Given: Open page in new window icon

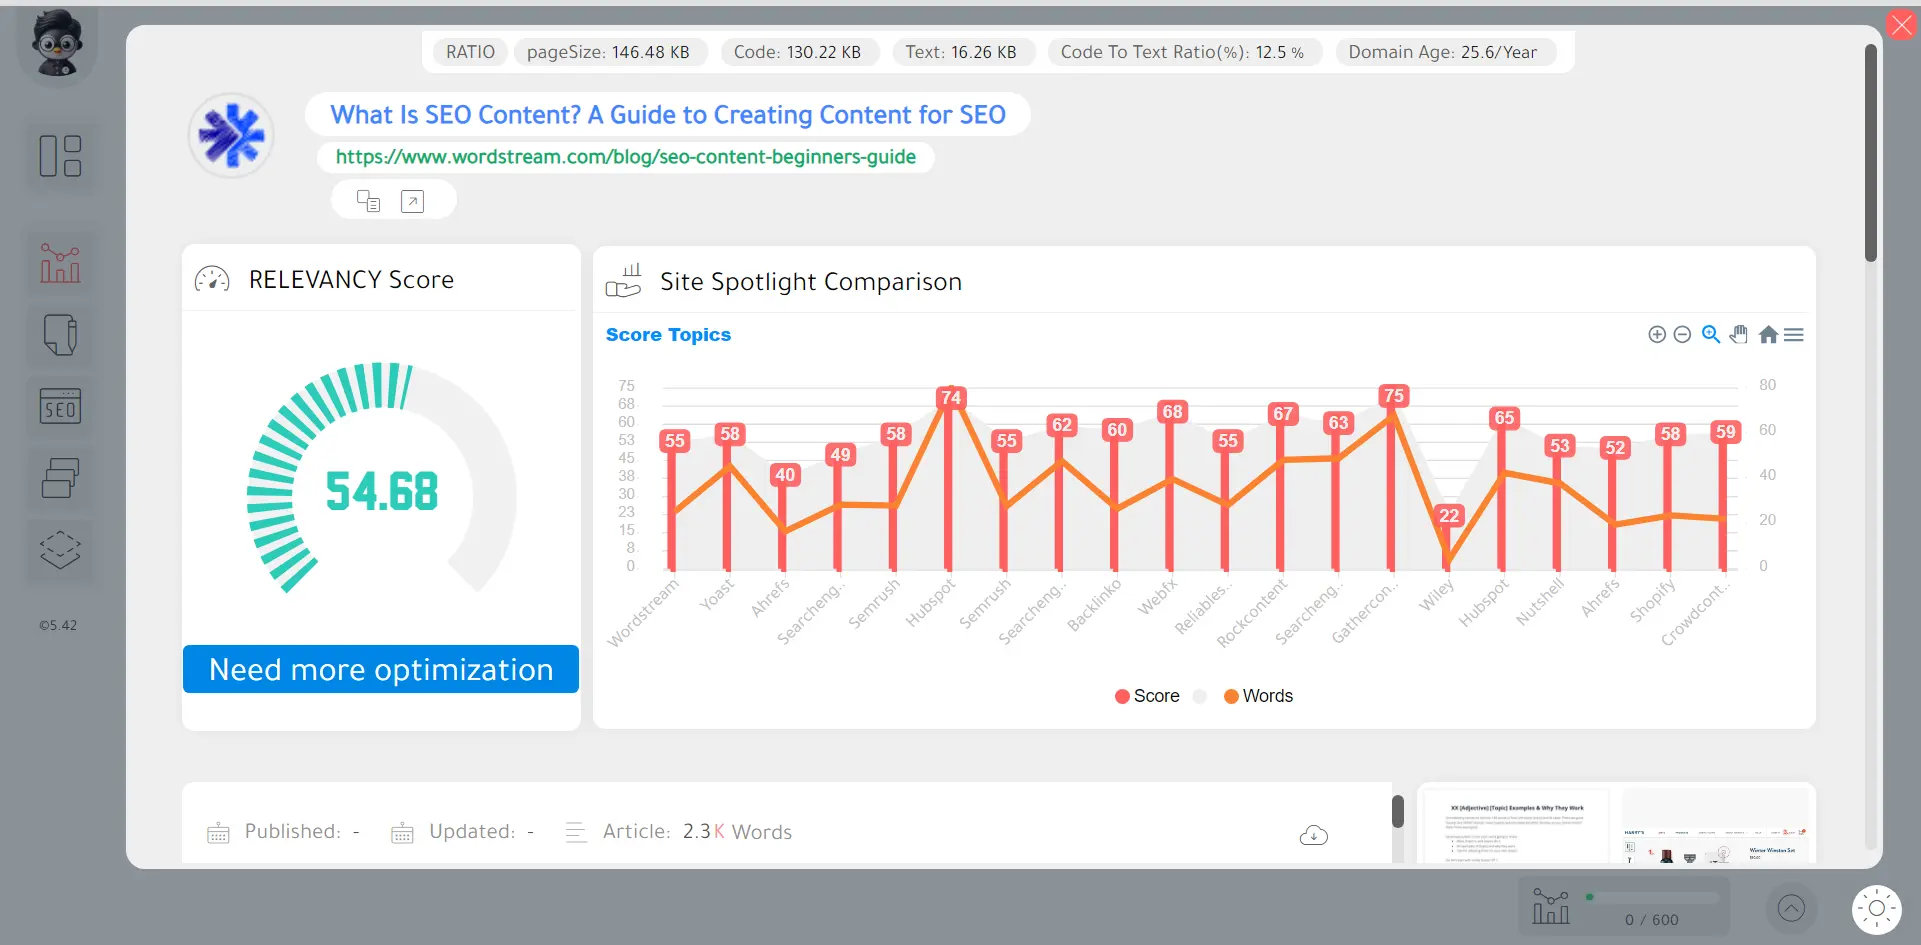Looking at the screenshot, I should pyautogui.click(x=412, y=201).
